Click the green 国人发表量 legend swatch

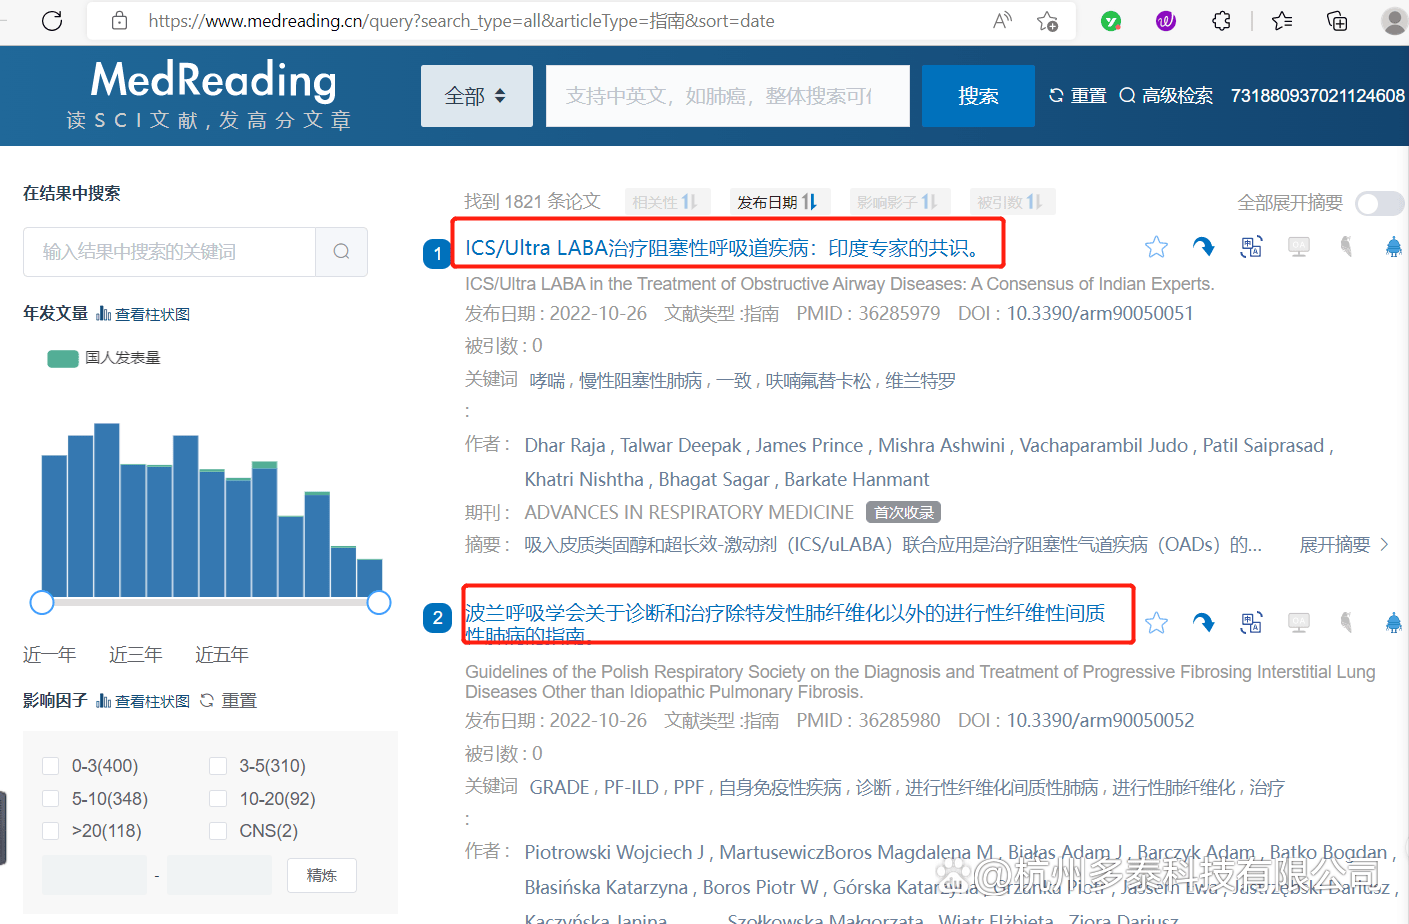click(63, 359)
